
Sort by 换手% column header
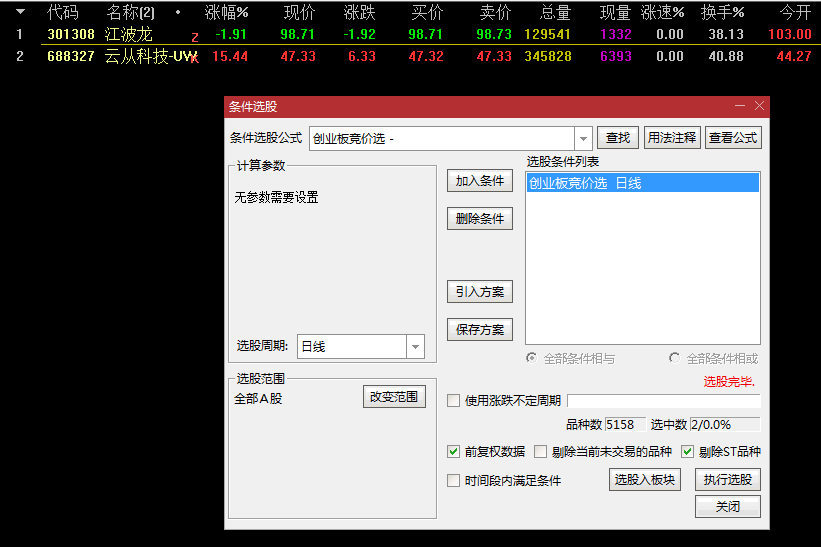pyautogui.click(x=723, y=12)
